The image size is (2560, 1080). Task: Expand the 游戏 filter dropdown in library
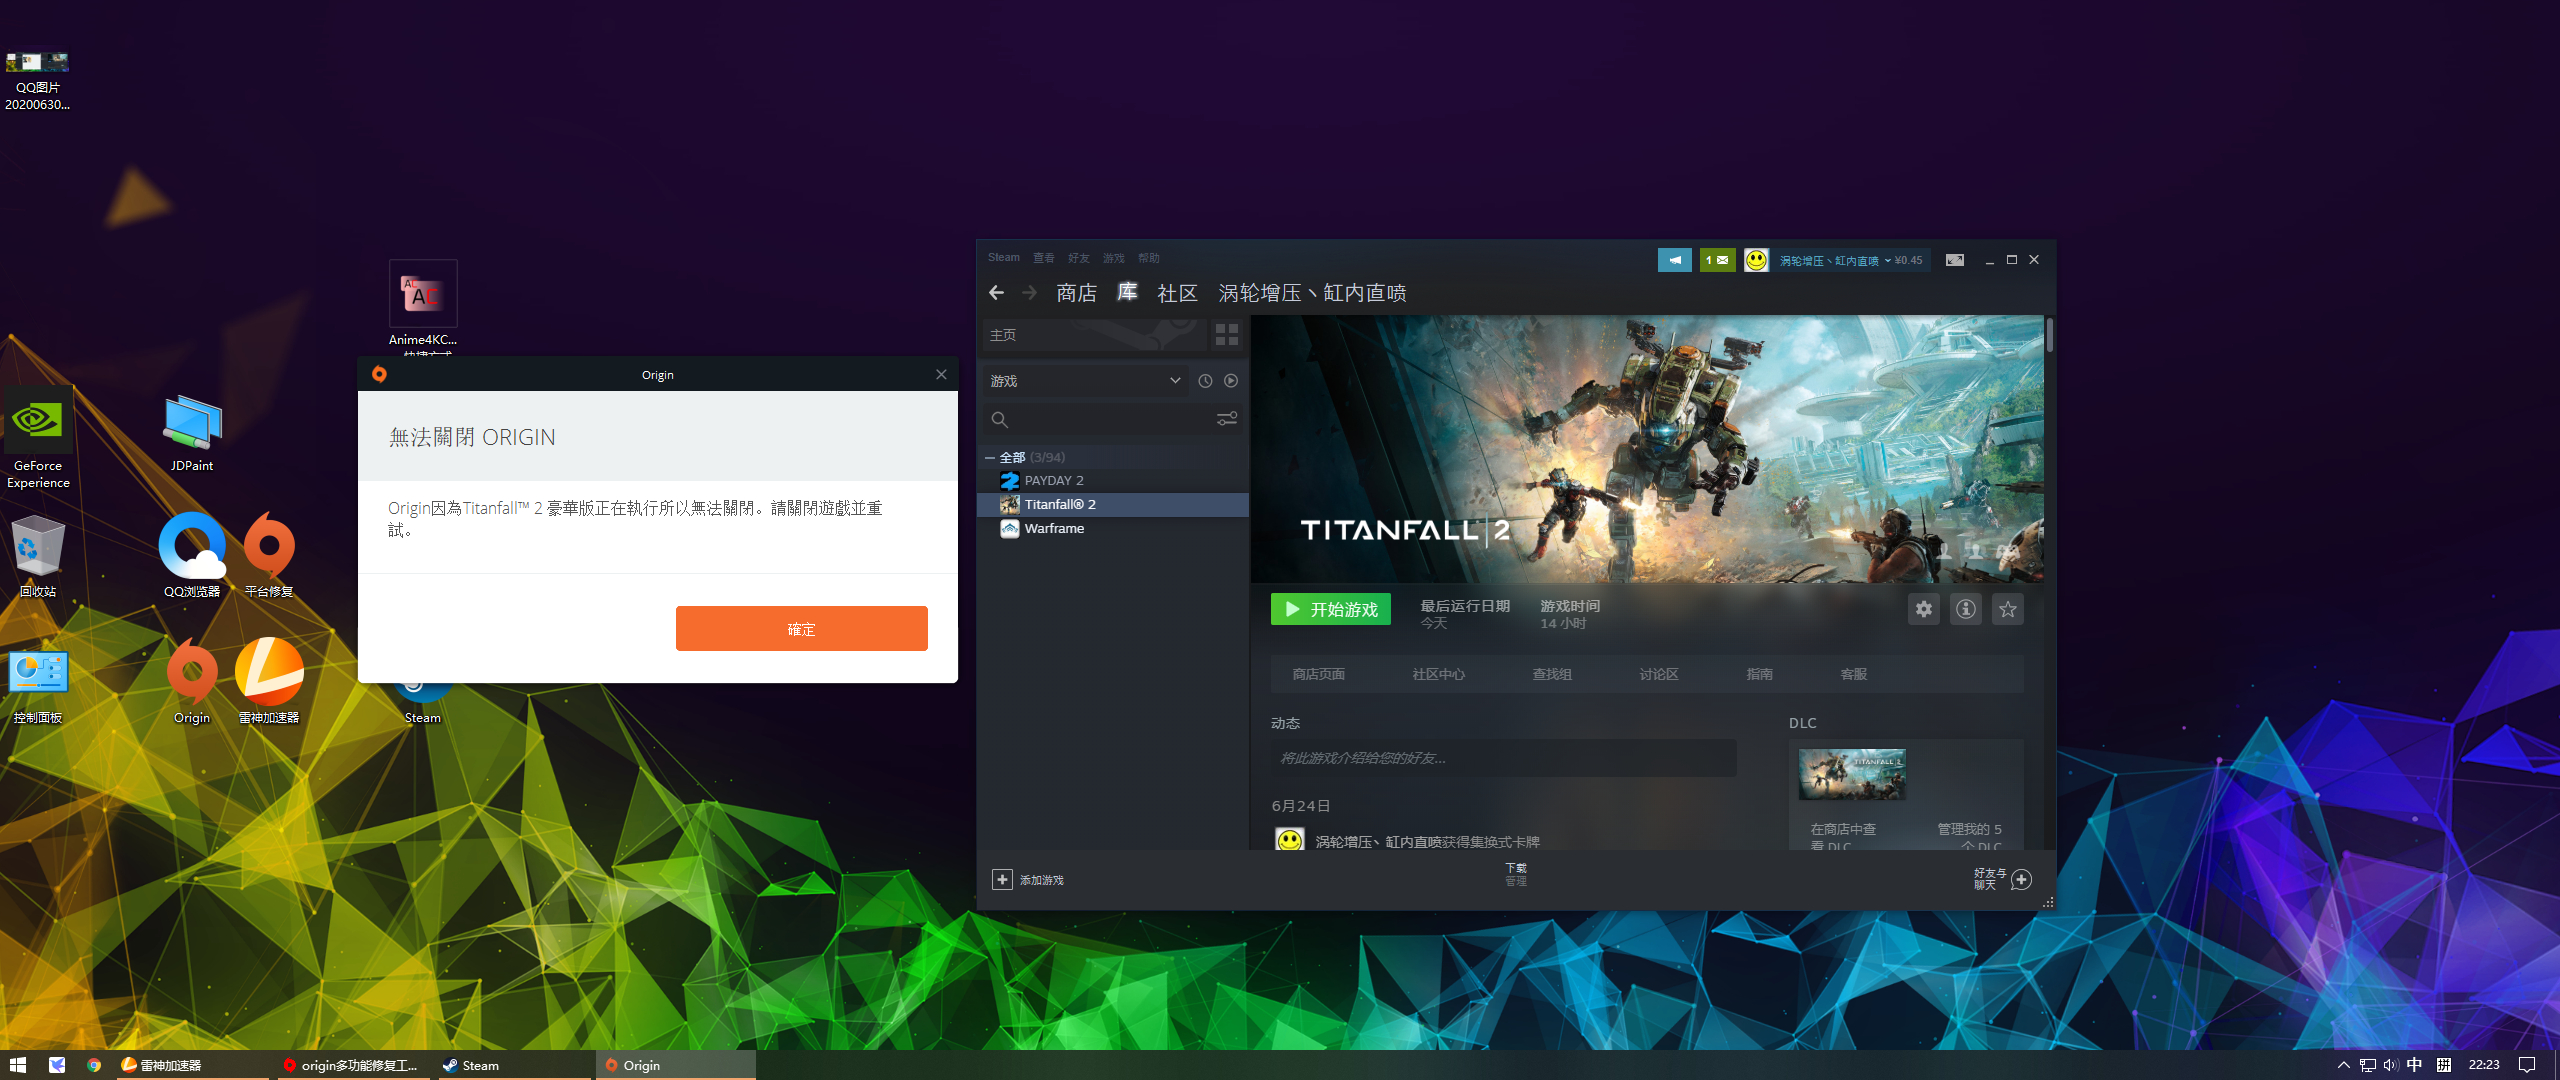[x=1086, y=381]
